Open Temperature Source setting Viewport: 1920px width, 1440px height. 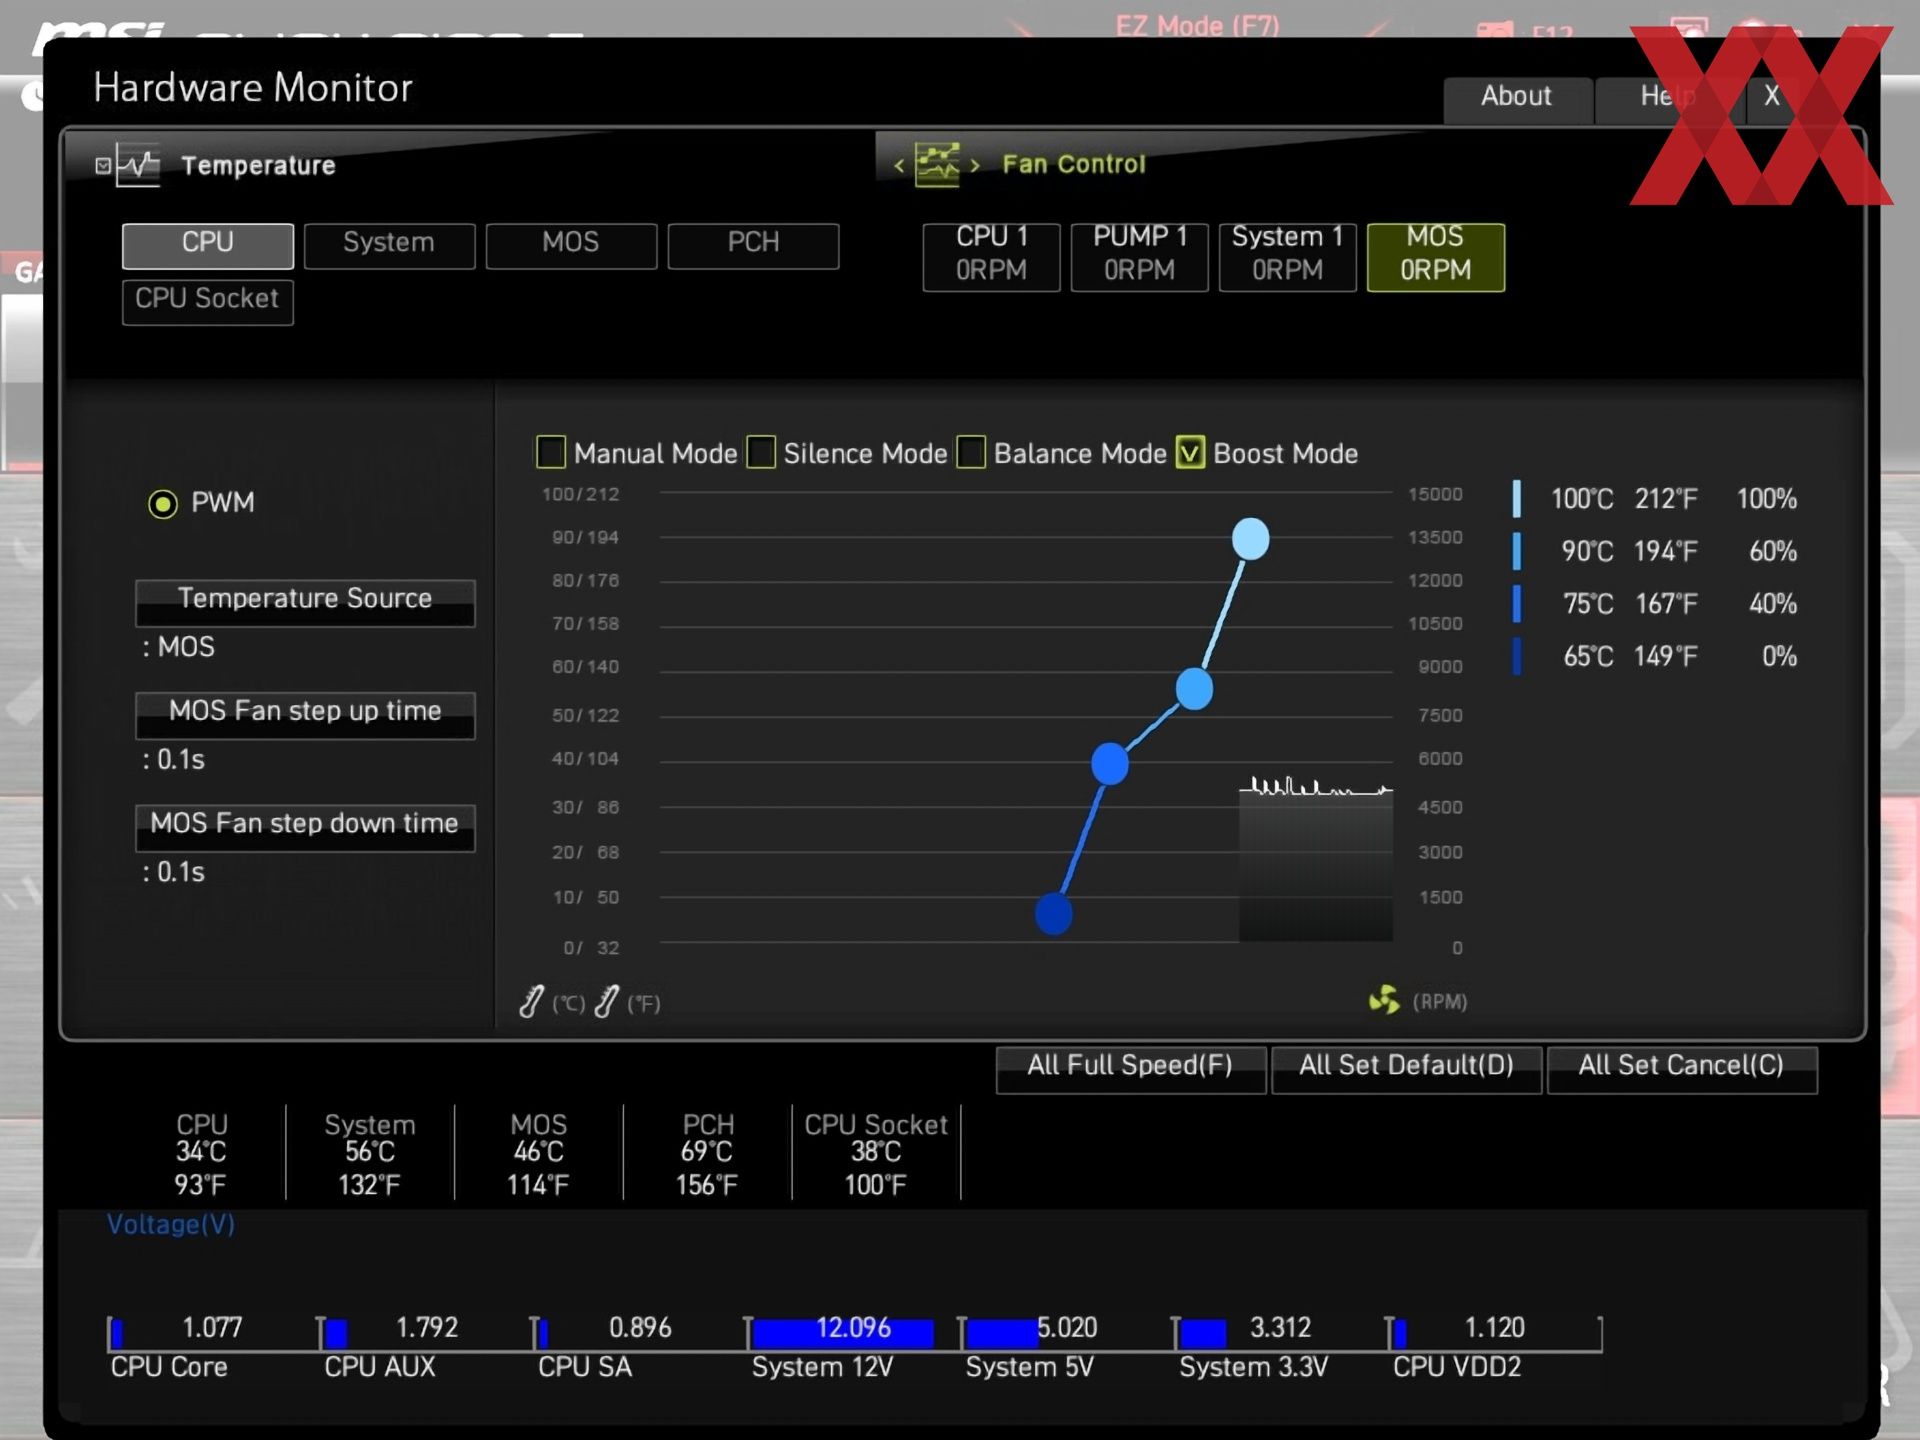[x=305, y=602]
